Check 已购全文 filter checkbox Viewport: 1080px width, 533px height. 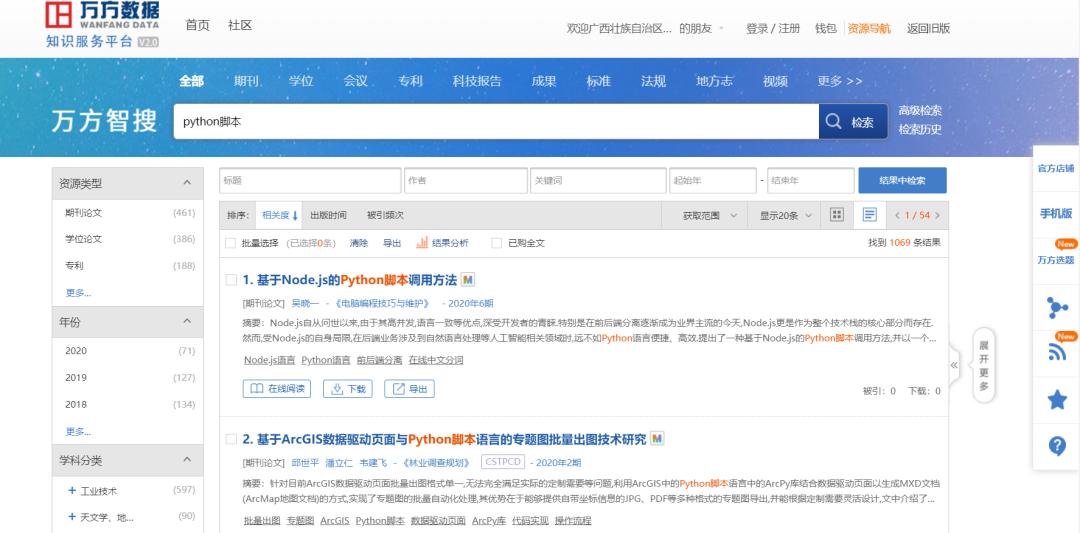[496, 243]
